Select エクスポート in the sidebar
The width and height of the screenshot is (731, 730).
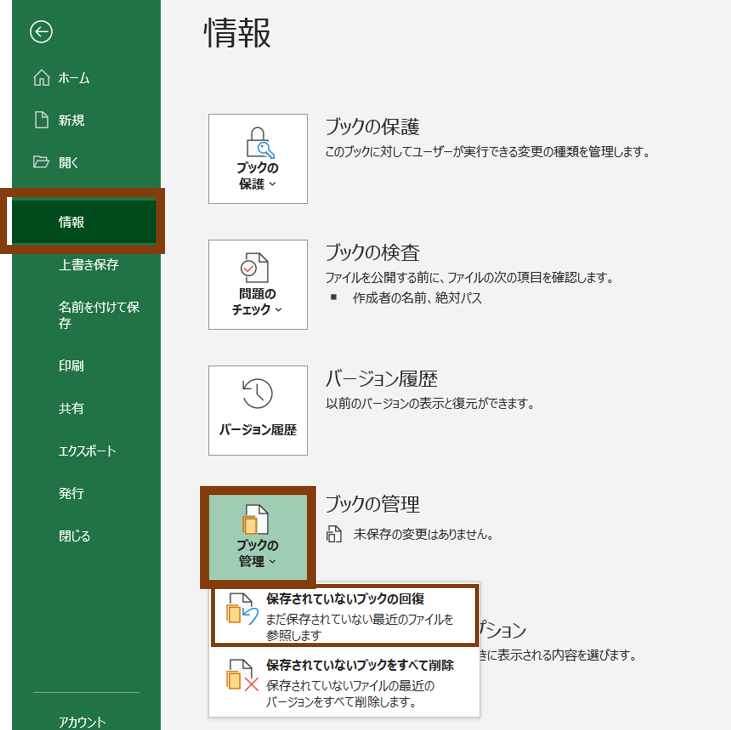[x=87, y=451]
